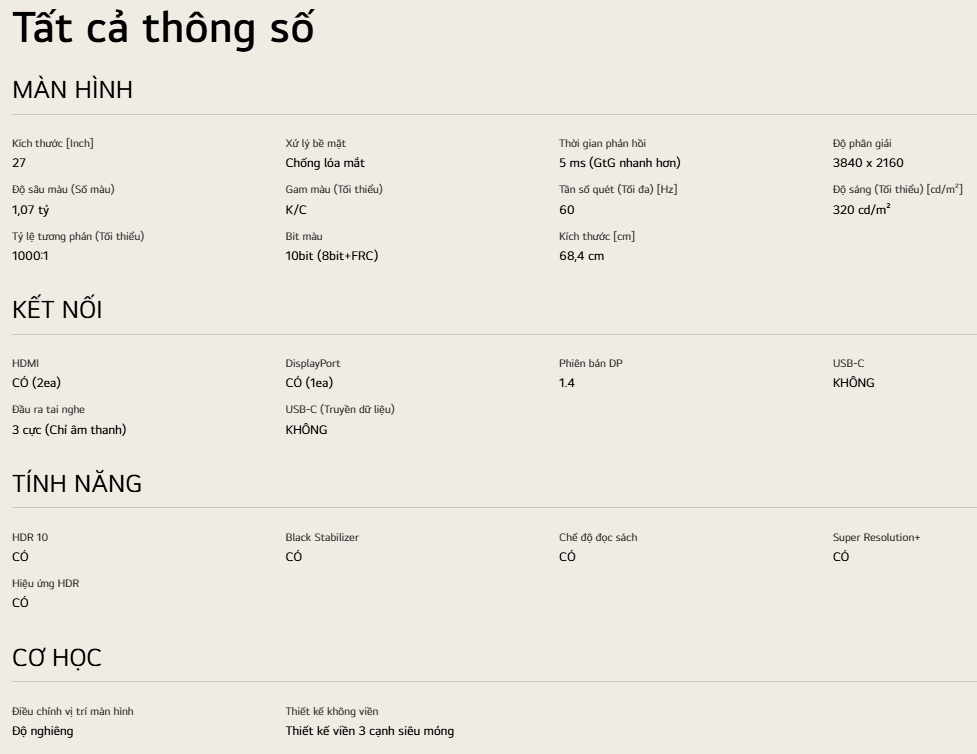Image resolution: width=977 pixels, height=754 pixels.
Task: Click the "Black Stabilizer" feature label
Action: pos(322,538)
